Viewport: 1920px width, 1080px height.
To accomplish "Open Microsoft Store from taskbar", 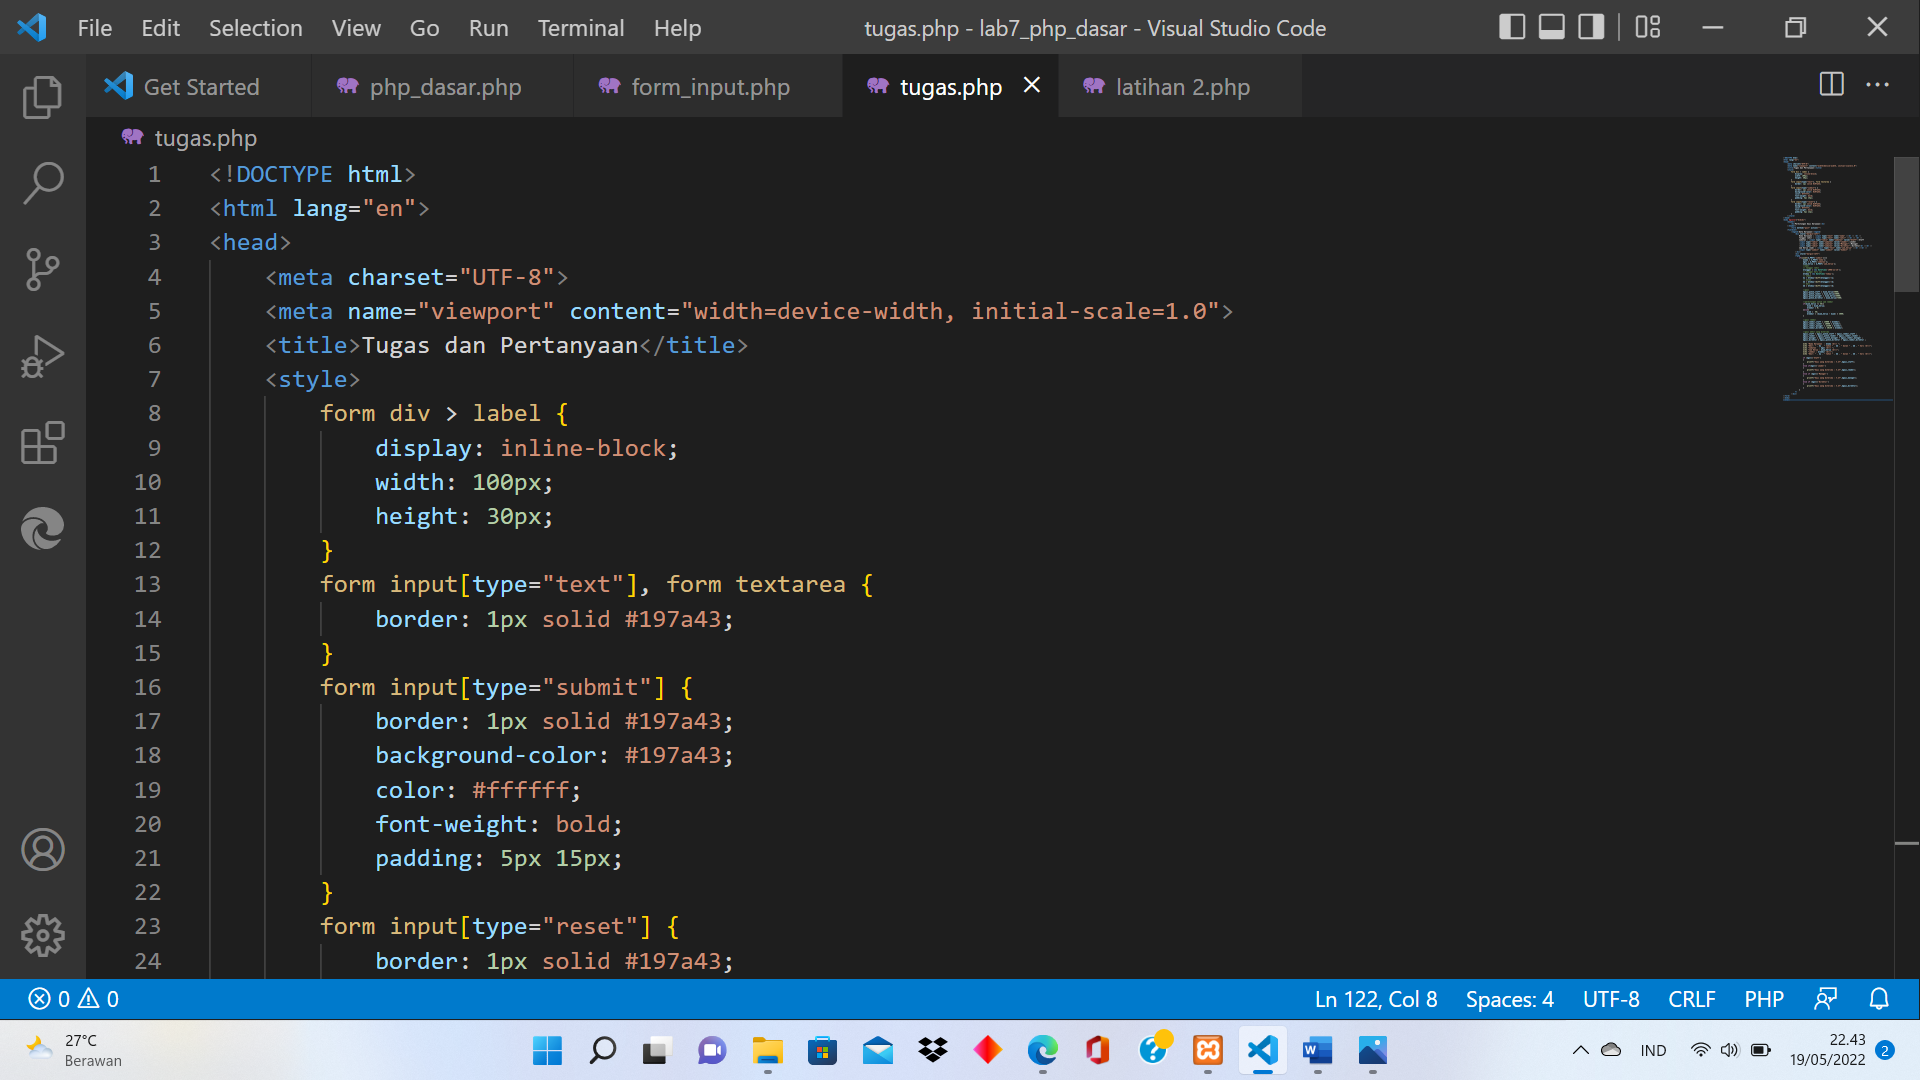I will [x=822, y=1050].
